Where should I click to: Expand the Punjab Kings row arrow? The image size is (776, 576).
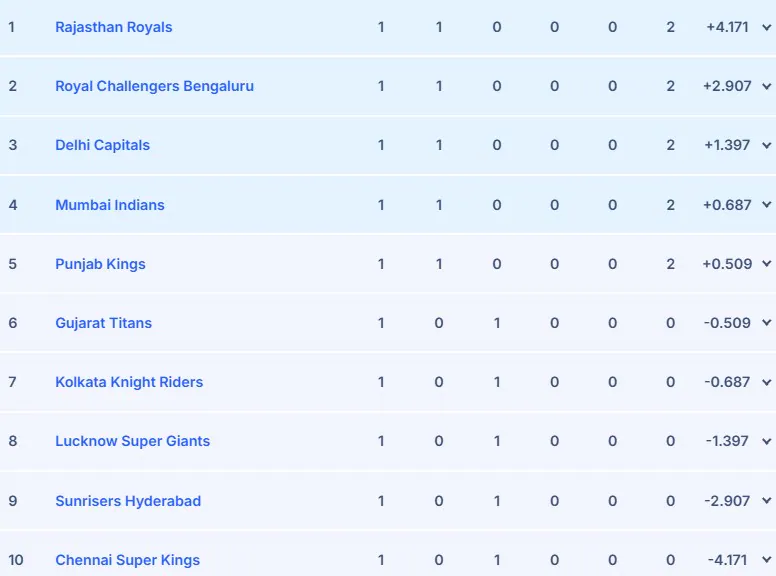767,264
